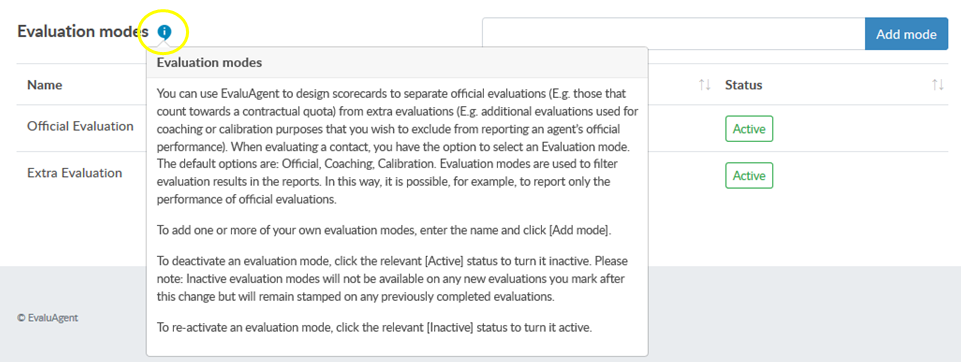The width and height of the screenshot is (961, 362).
Task: Click the EvaluAgent copyright footer text
Action: tap(47, 318)
